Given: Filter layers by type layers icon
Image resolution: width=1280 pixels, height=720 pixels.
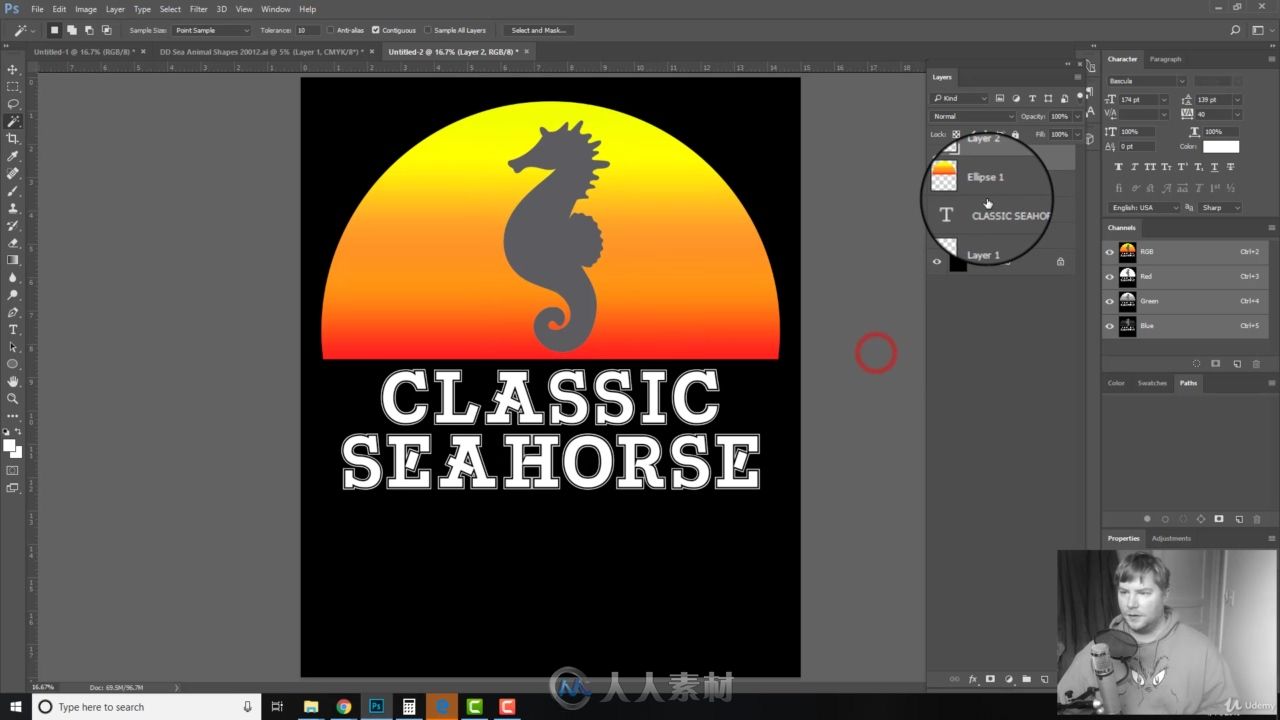Looking at the screenshot, I should (1032, 98).
